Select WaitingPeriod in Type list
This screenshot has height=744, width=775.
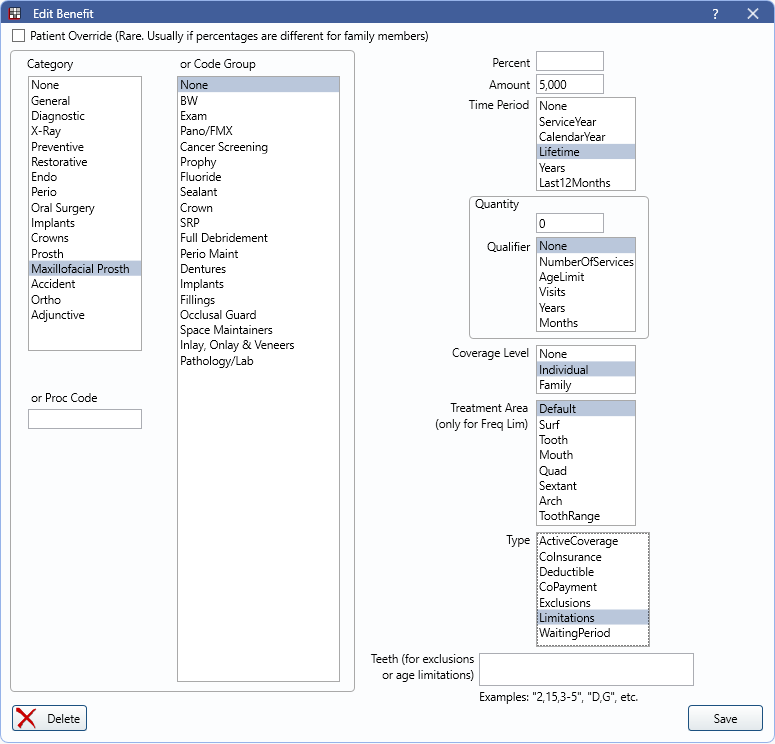coord(574,633)
